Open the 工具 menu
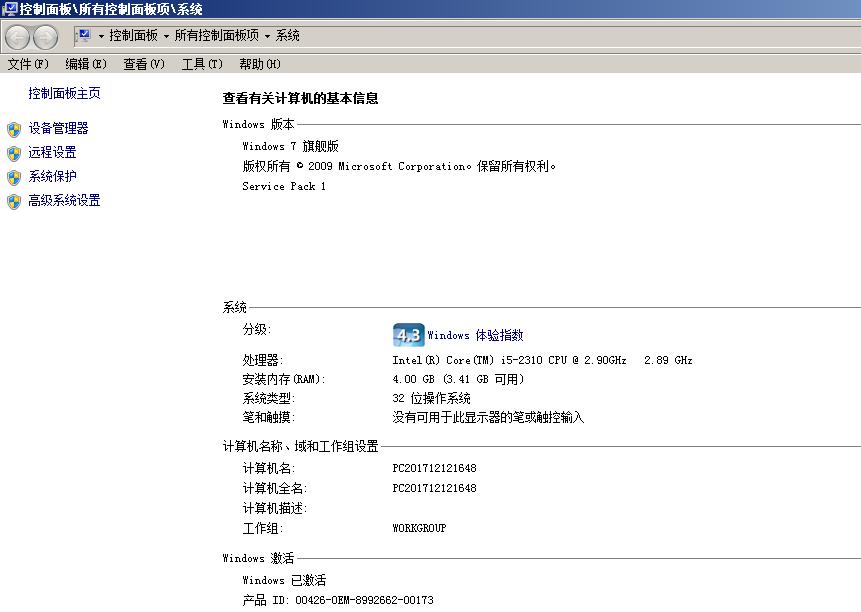The height and width of the screenshot is (612, 861). [x=201, y=62]
